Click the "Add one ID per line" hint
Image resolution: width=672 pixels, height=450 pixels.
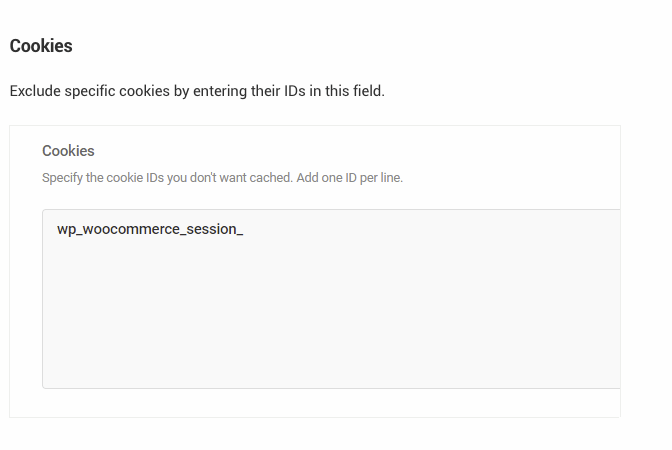pyautogui.click(x=349, y=178)
